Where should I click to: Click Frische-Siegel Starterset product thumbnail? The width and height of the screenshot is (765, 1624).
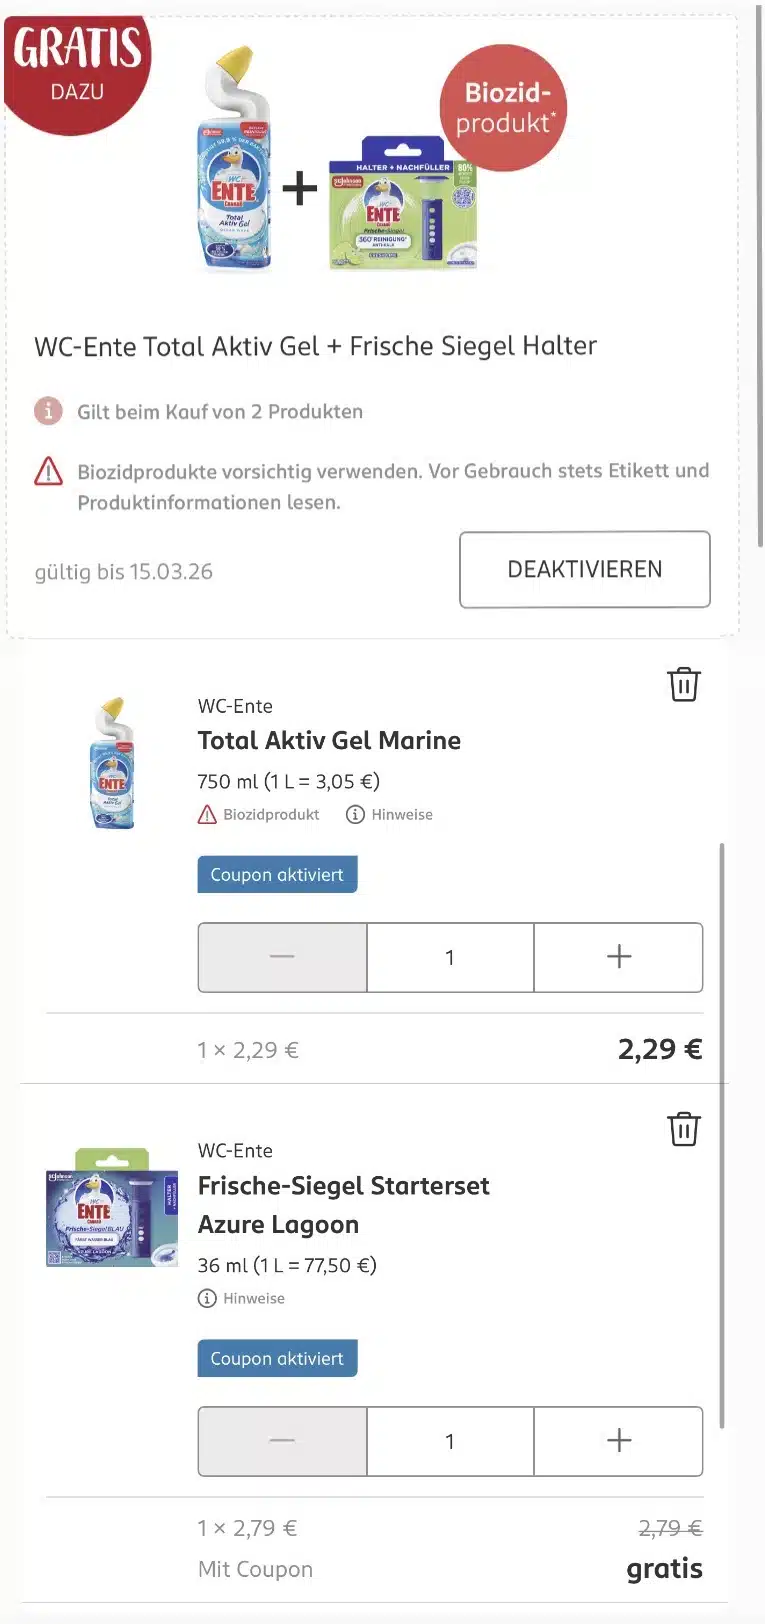point(112,1208)
